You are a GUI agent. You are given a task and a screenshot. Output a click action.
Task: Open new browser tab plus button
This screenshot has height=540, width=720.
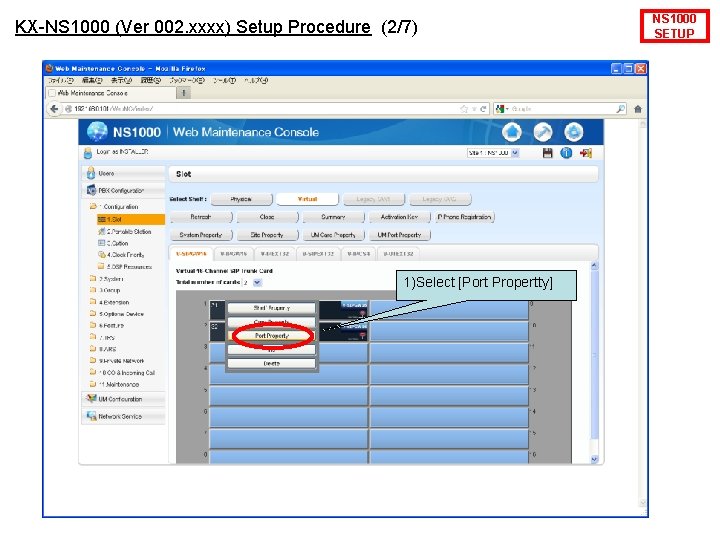(x=184, y=93)
